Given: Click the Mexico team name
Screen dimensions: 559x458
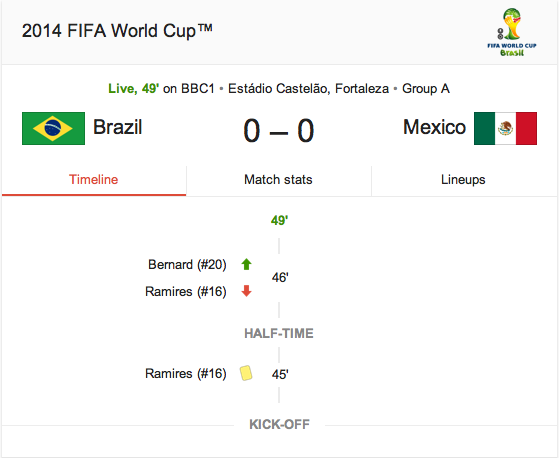Looking at the screenshot, I should (x=434, y=127).
